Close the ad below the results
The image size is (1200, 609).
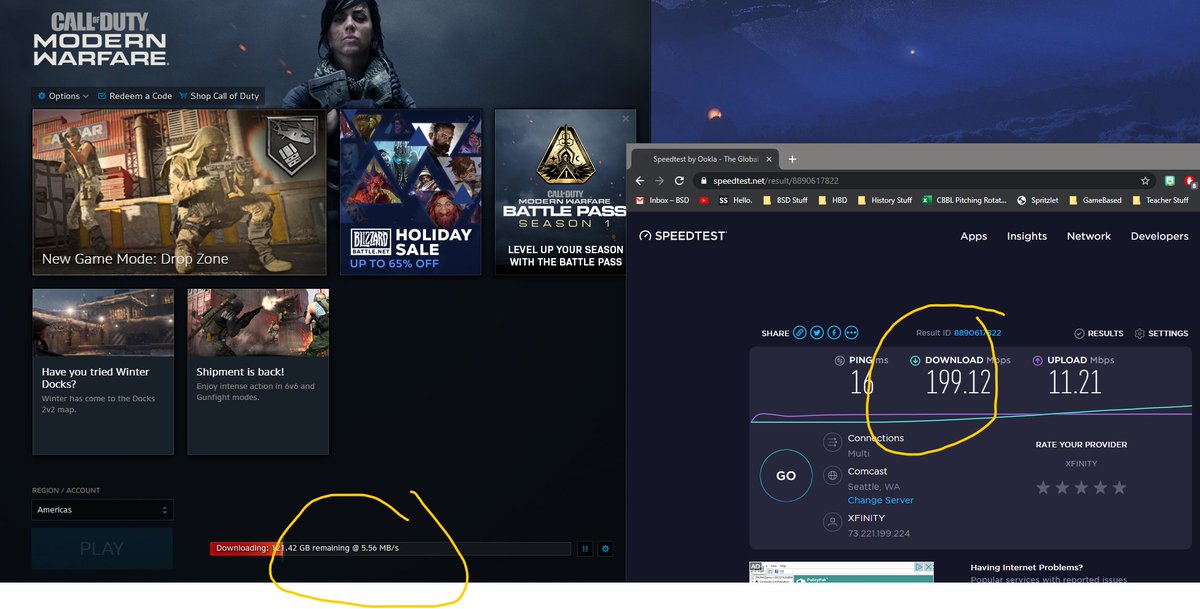pos(929,567)
